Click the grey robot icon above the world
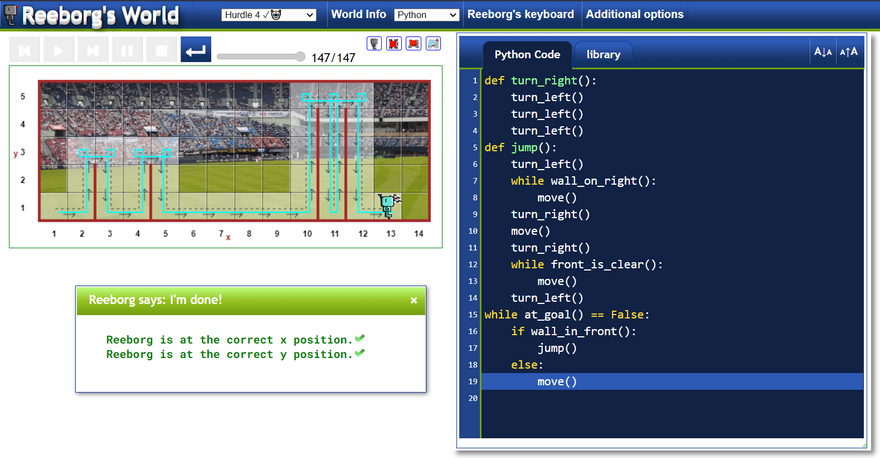 (374, 44)
